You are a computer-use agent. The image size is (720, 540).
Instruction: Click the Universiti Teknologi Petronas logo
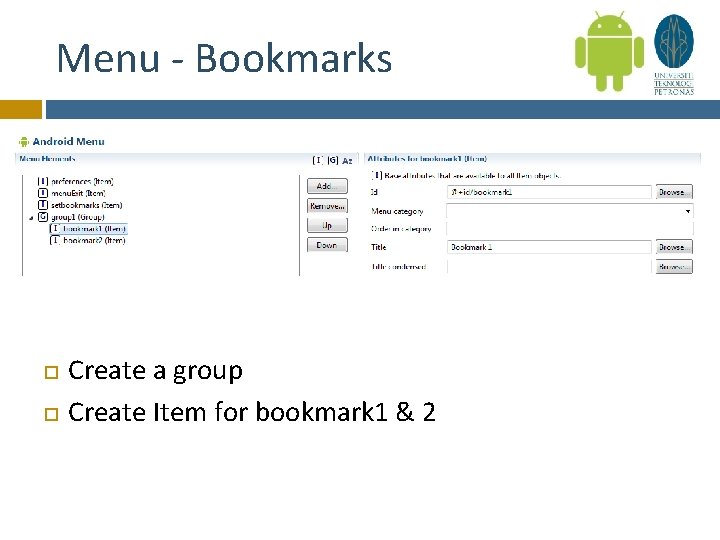(674, 54)
